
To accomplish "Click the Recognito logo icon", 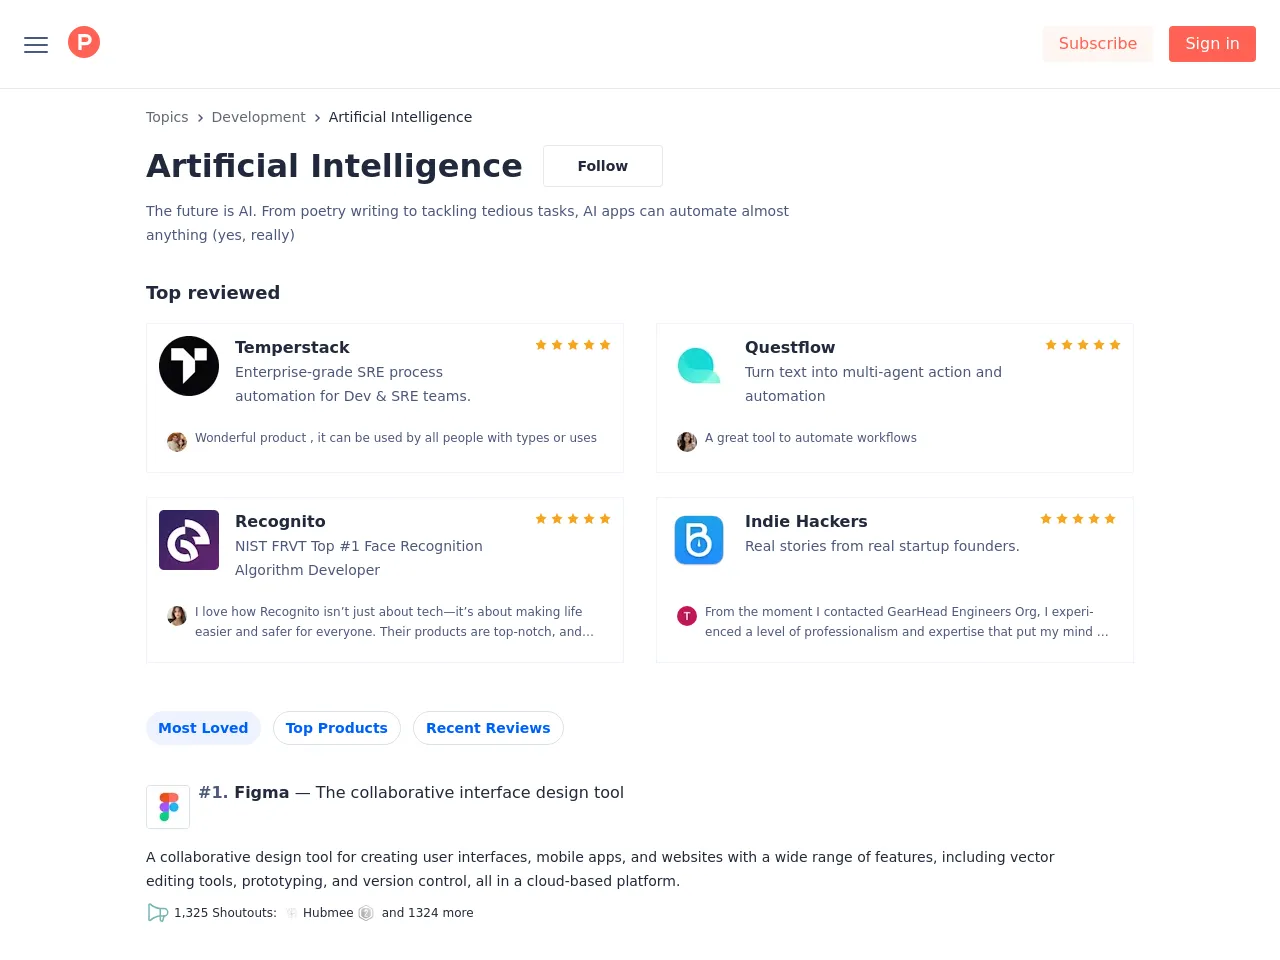I will click(x=189, y=540).
